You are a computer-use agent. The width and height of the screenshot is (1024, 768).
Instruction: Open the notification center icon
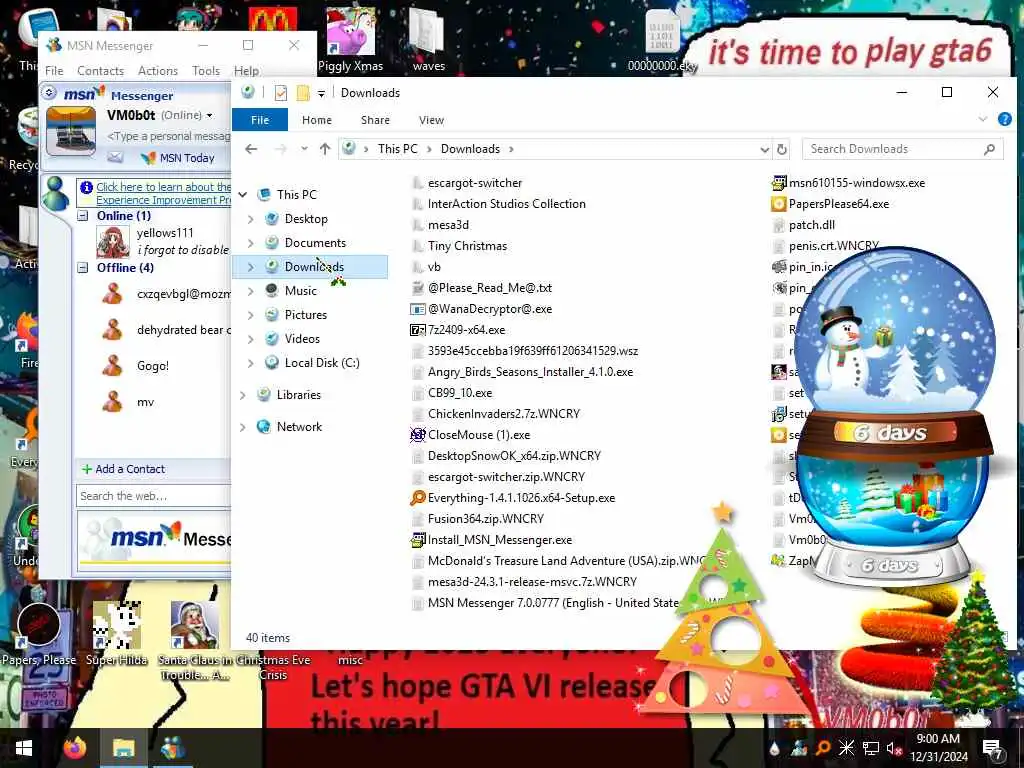point(993,748)
